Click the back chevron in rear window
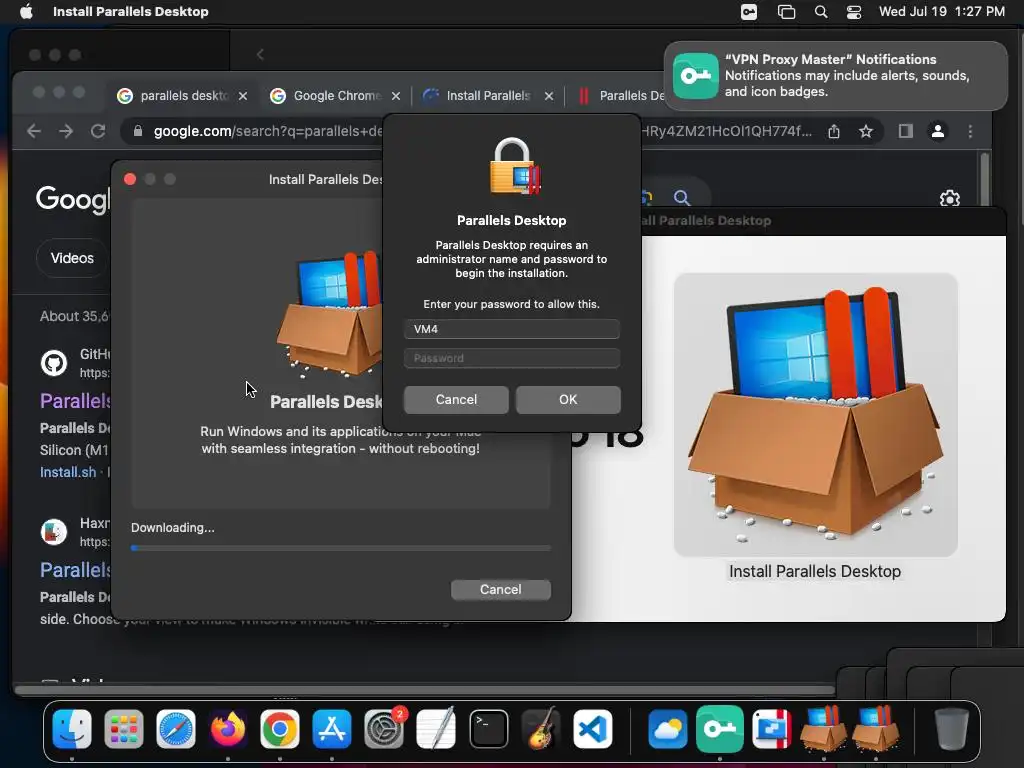1024x768 pixels. [260, 55]
